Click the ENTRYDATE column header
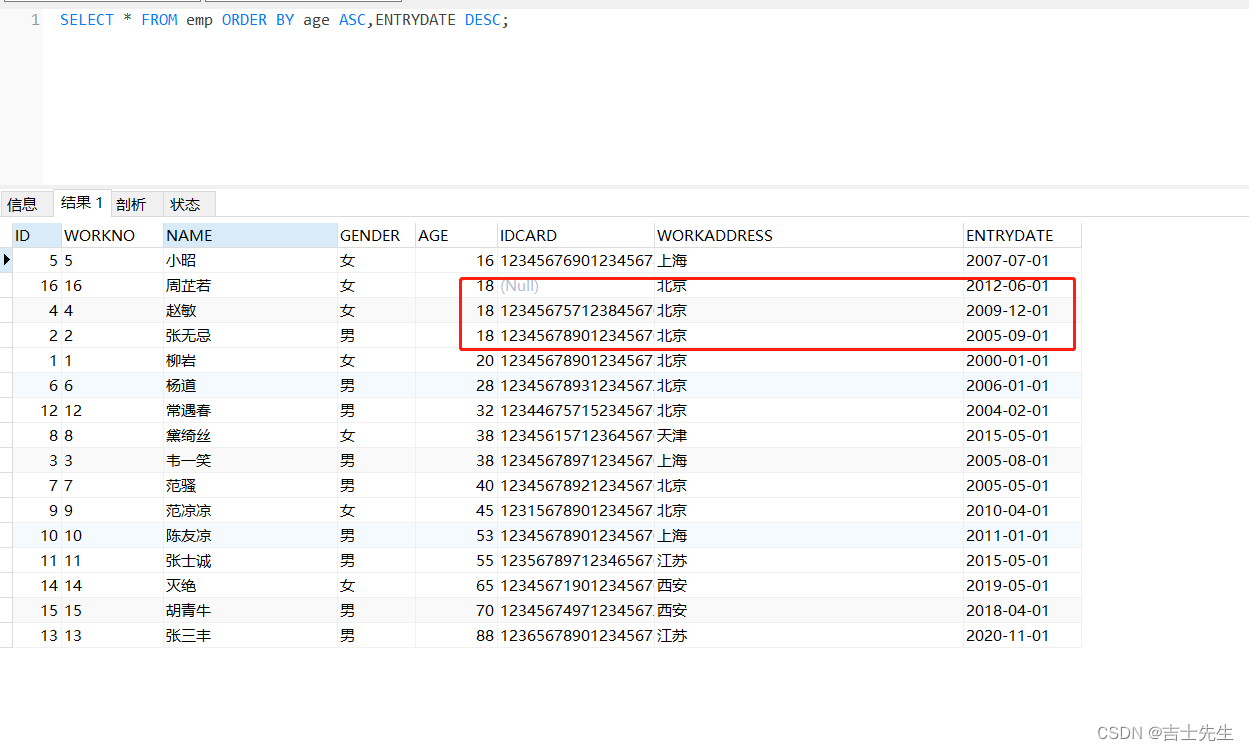1249x751 pixels. tap(1022, 236)
